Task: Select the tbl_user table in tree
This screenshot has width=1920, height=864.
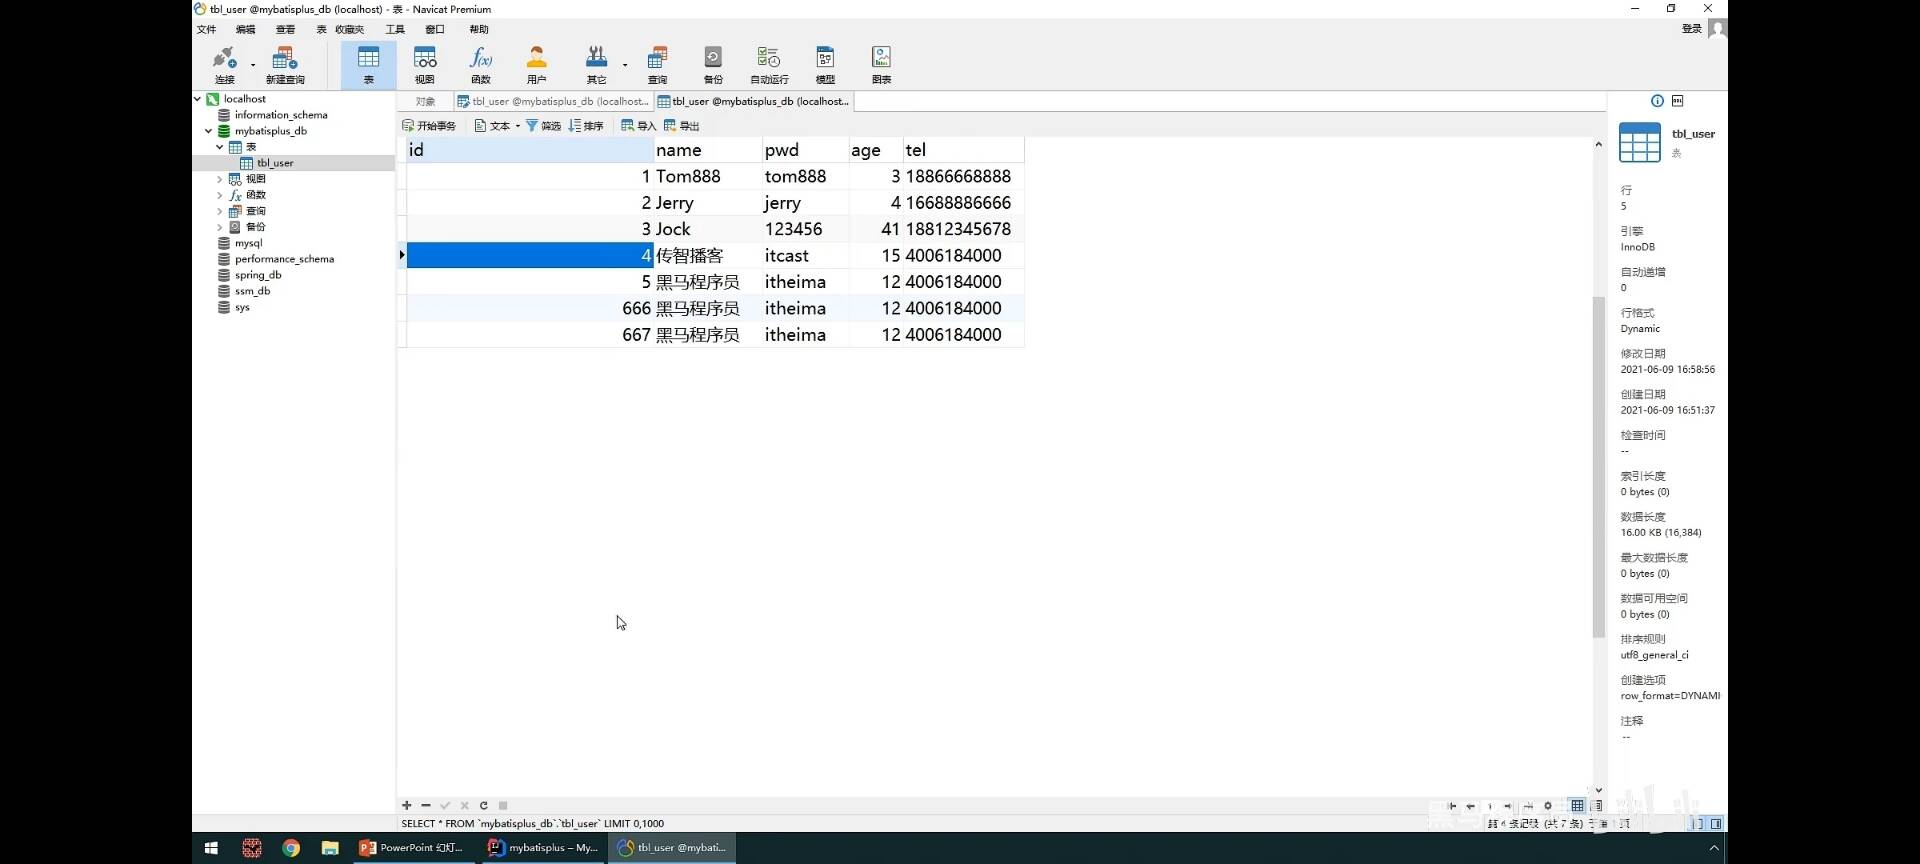Action: 275,163
